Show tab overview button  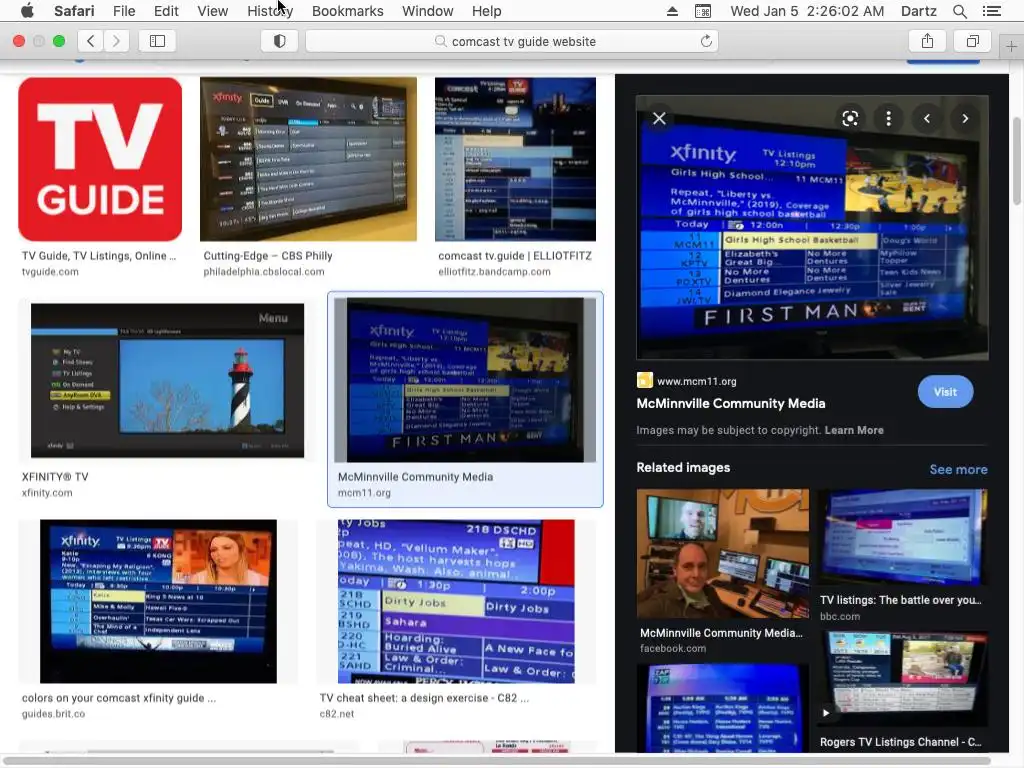tap(972, 41)
